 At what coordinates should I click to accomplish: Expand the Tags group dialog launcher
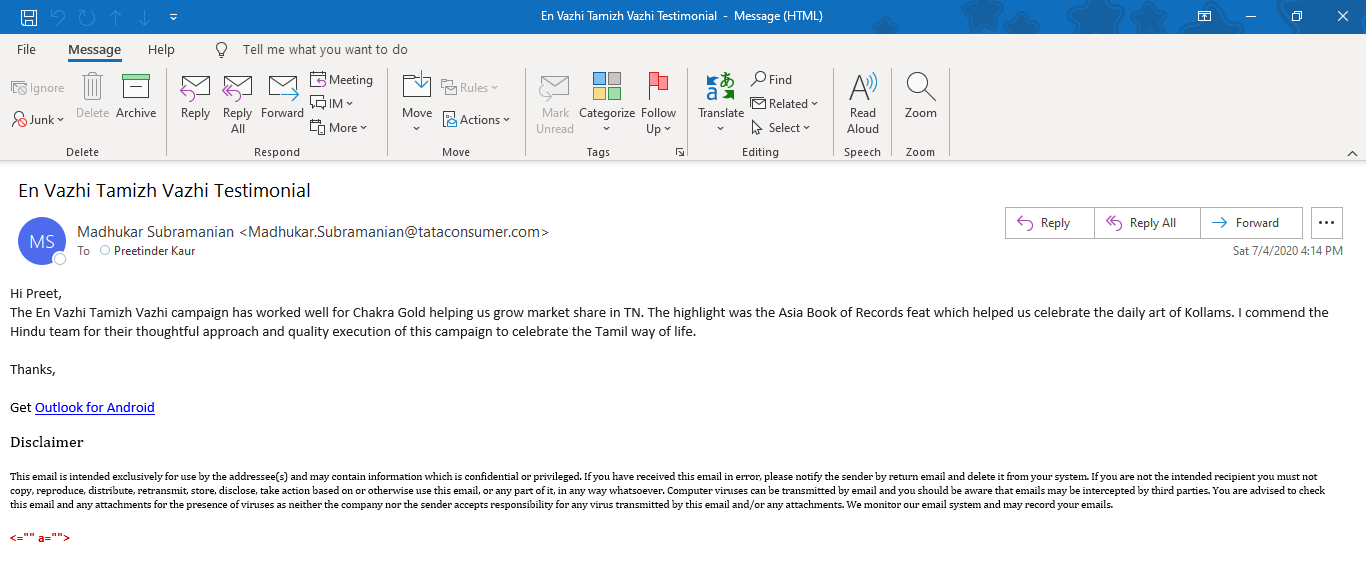680,152
